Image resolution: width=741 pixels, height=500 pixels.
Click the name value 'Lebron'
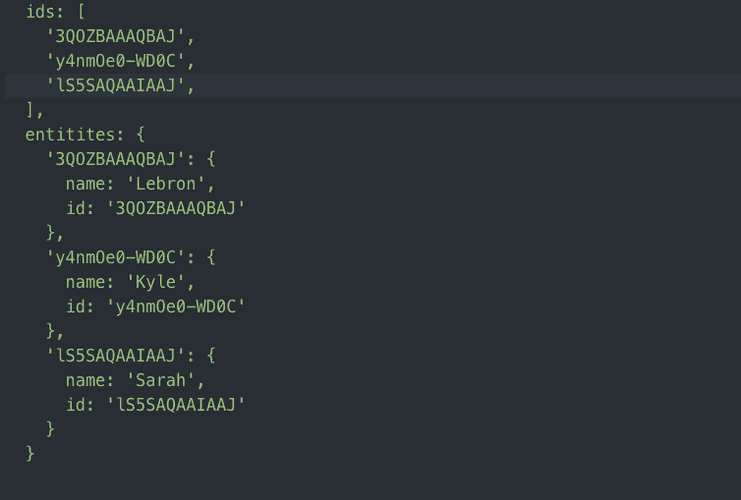[166, 184]
